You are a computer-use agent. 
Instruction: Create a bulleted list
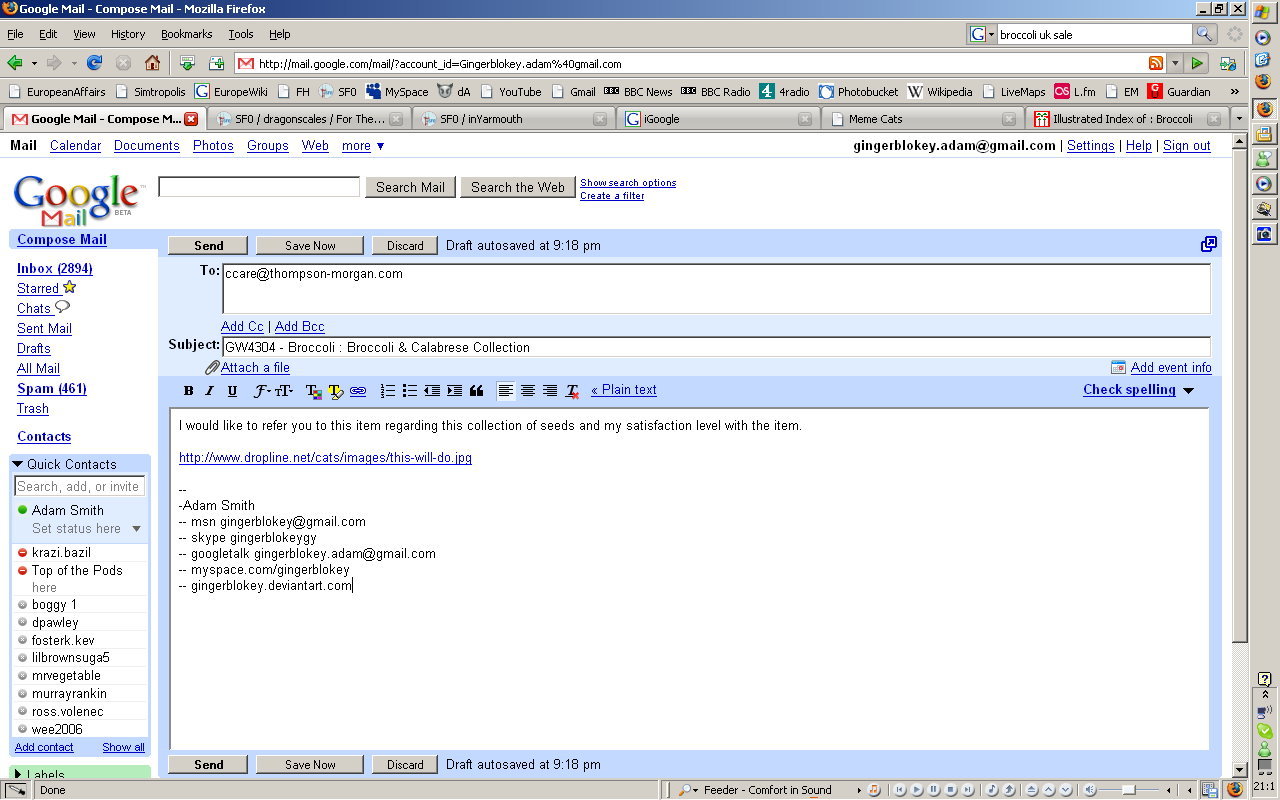(x=410, y=391)
